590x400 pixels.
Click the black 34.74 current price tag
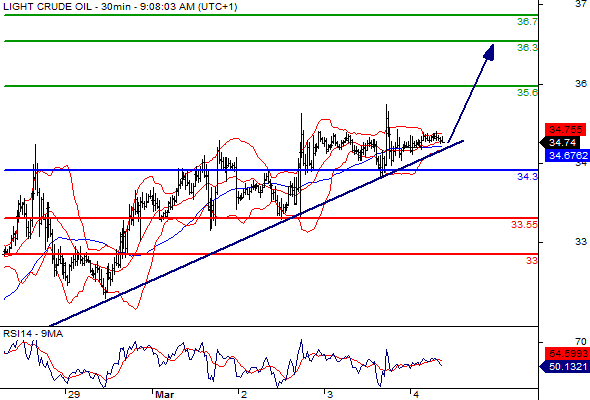[560, 143]
